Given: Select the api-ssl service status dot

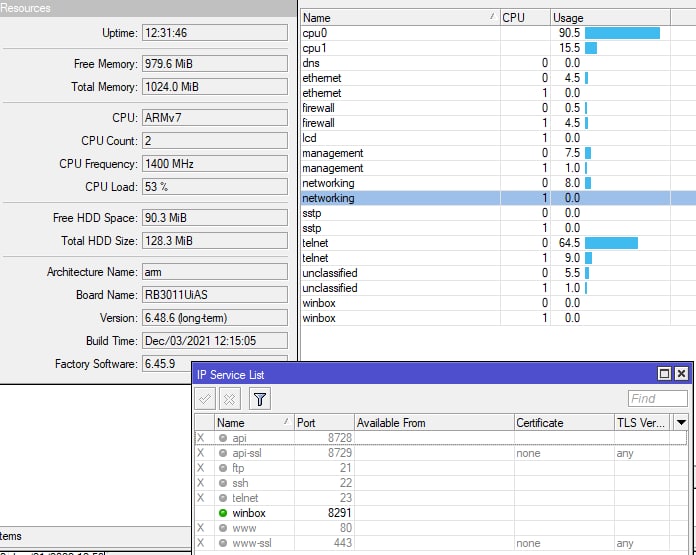Looking at the screenshot, I should point(223,453).
